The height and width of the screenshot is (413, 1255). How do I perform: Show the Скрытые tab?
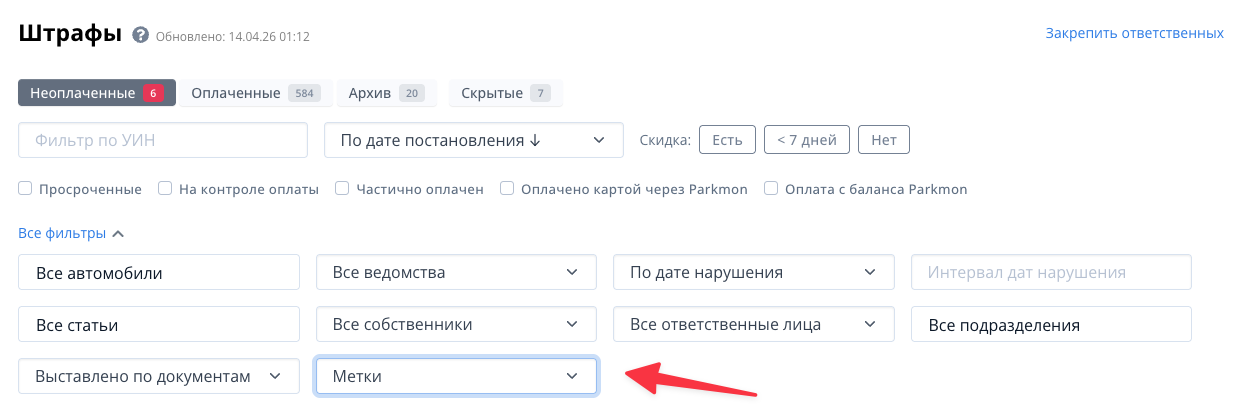click(505, 93)
